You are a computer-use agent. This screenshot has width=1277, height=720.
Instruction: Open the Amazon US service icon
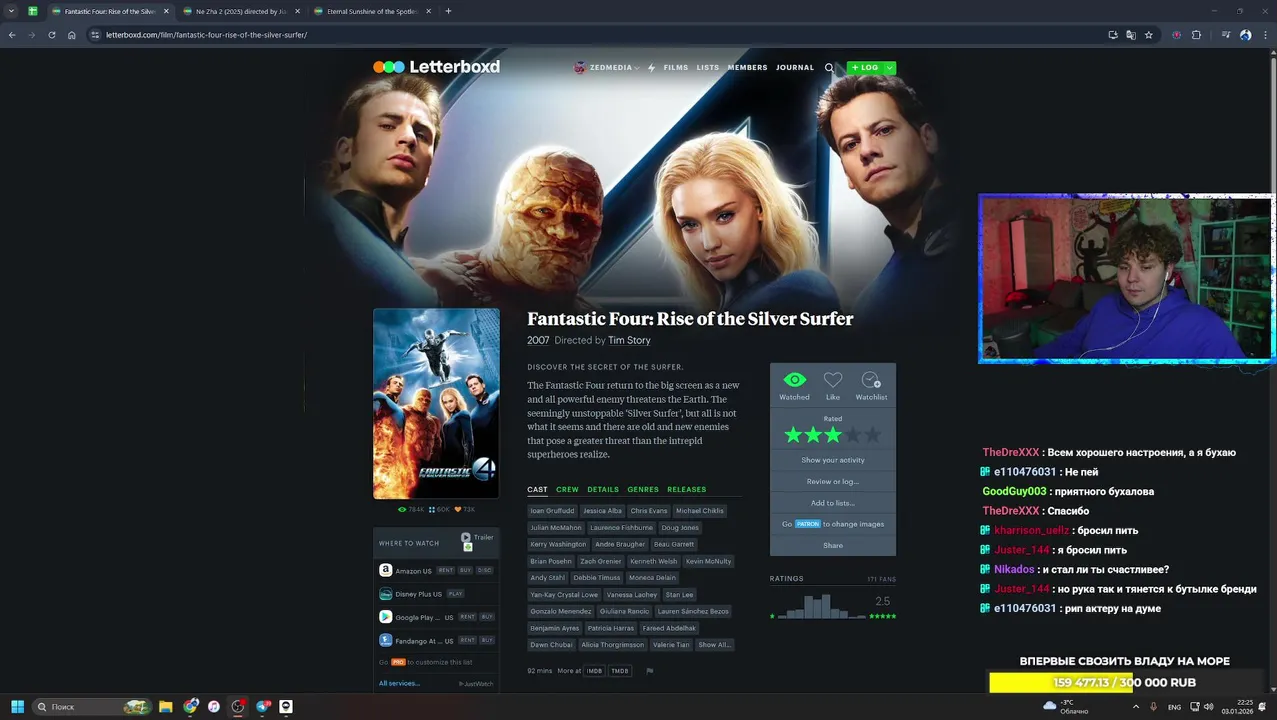click(x=385, y=570)
